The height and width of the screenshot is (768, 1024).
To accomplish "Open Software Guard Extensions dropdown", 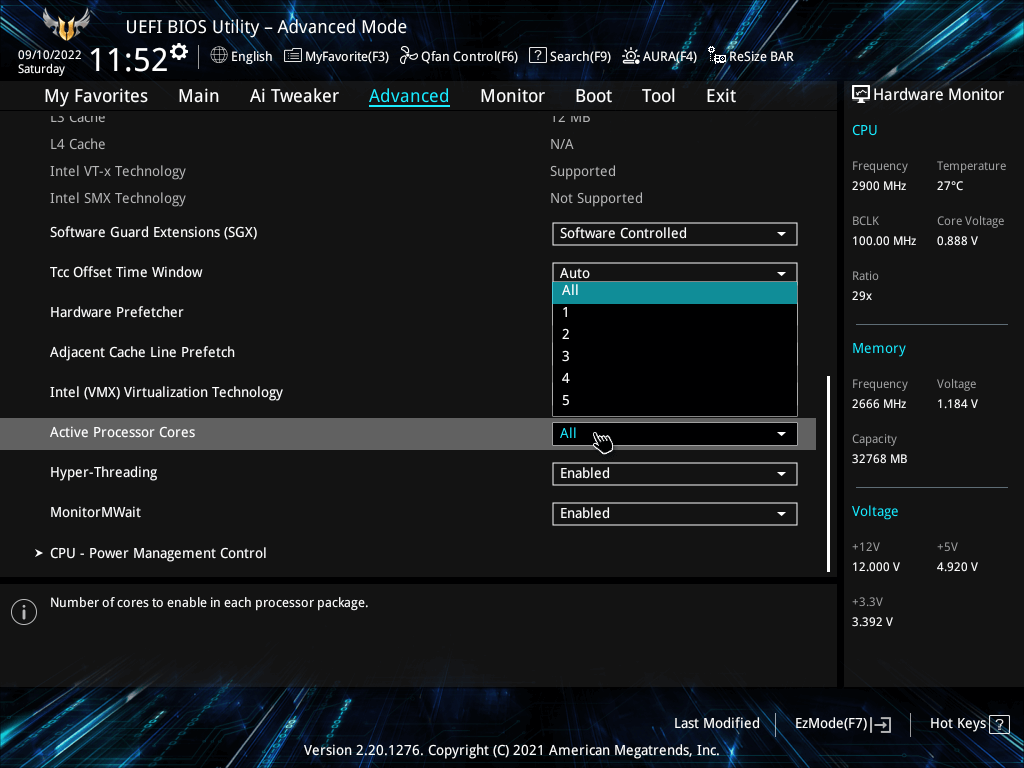I will click(x=675, y=234).
